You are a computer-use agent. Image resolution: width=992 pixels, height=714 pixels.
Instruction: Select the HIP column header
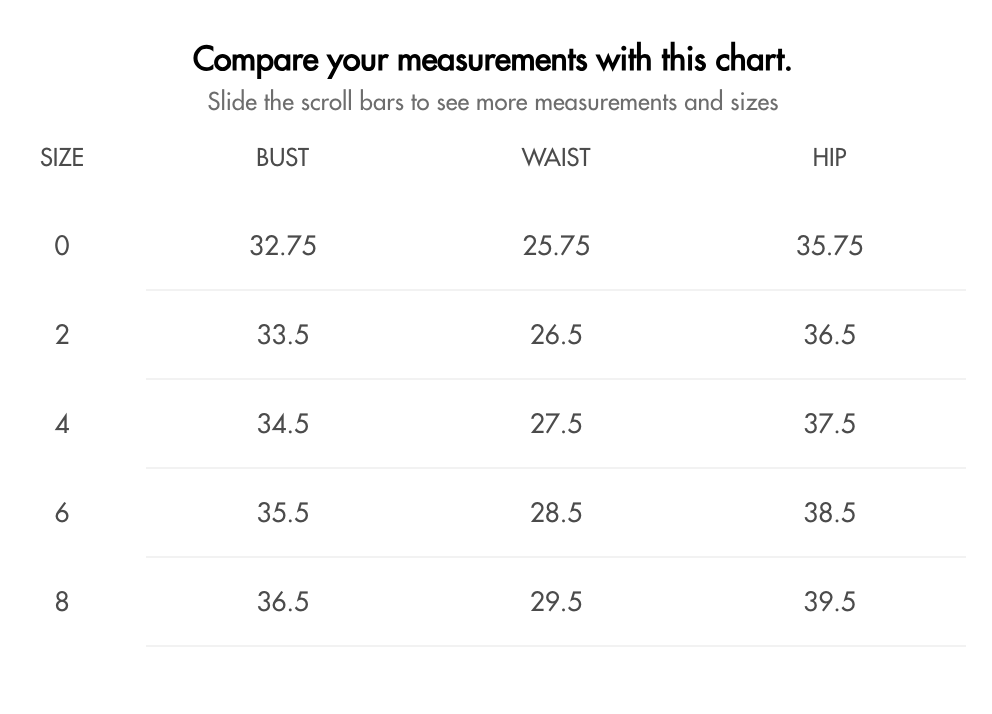(x=829, y=158)
